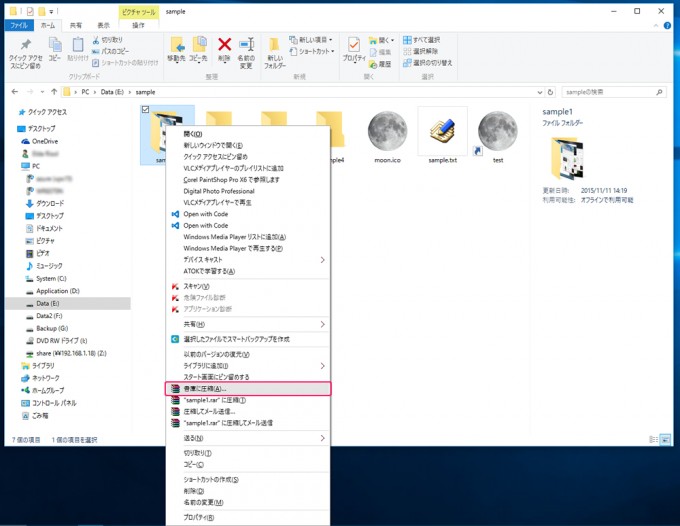Open OneDrive in the navigation pane

click(40, 141)
